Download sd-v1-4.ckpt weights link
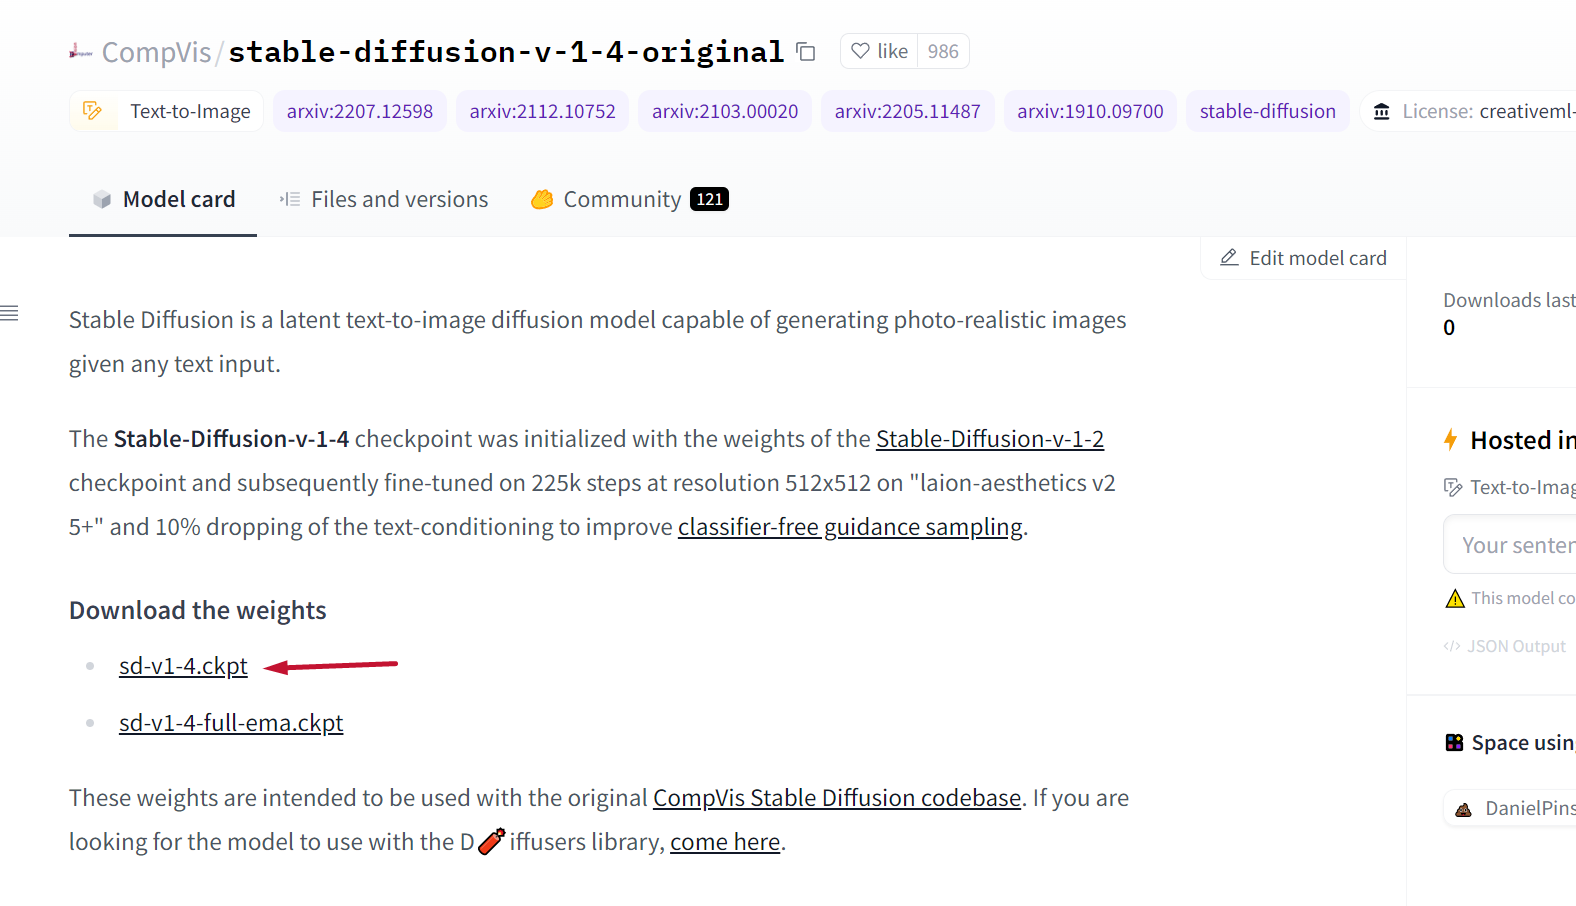Screen dimensions: 1576x906 [183, 666]
